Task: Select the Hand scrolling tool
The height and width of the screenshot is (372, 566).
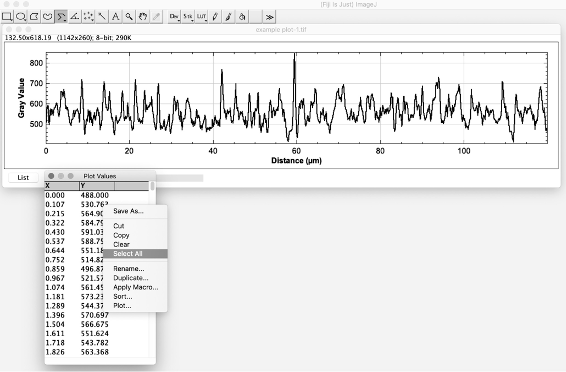Action: 143,17
